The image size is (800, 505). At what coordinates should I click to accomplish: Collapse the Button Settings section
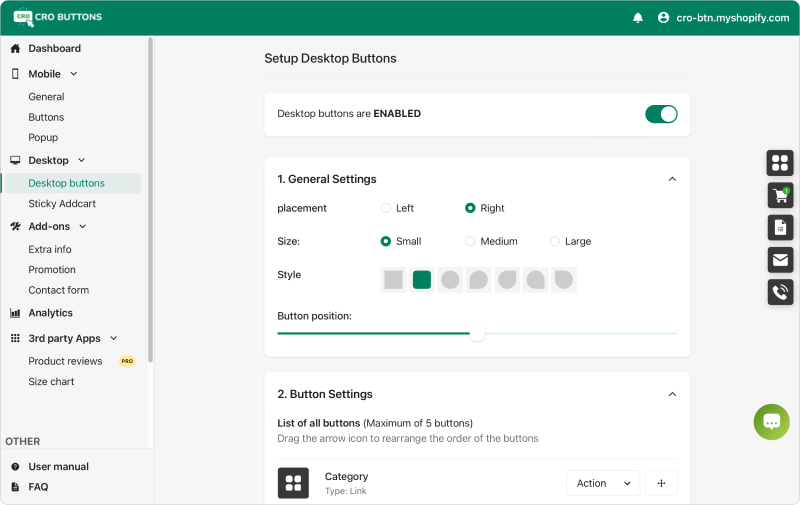(x=672, y=394)
